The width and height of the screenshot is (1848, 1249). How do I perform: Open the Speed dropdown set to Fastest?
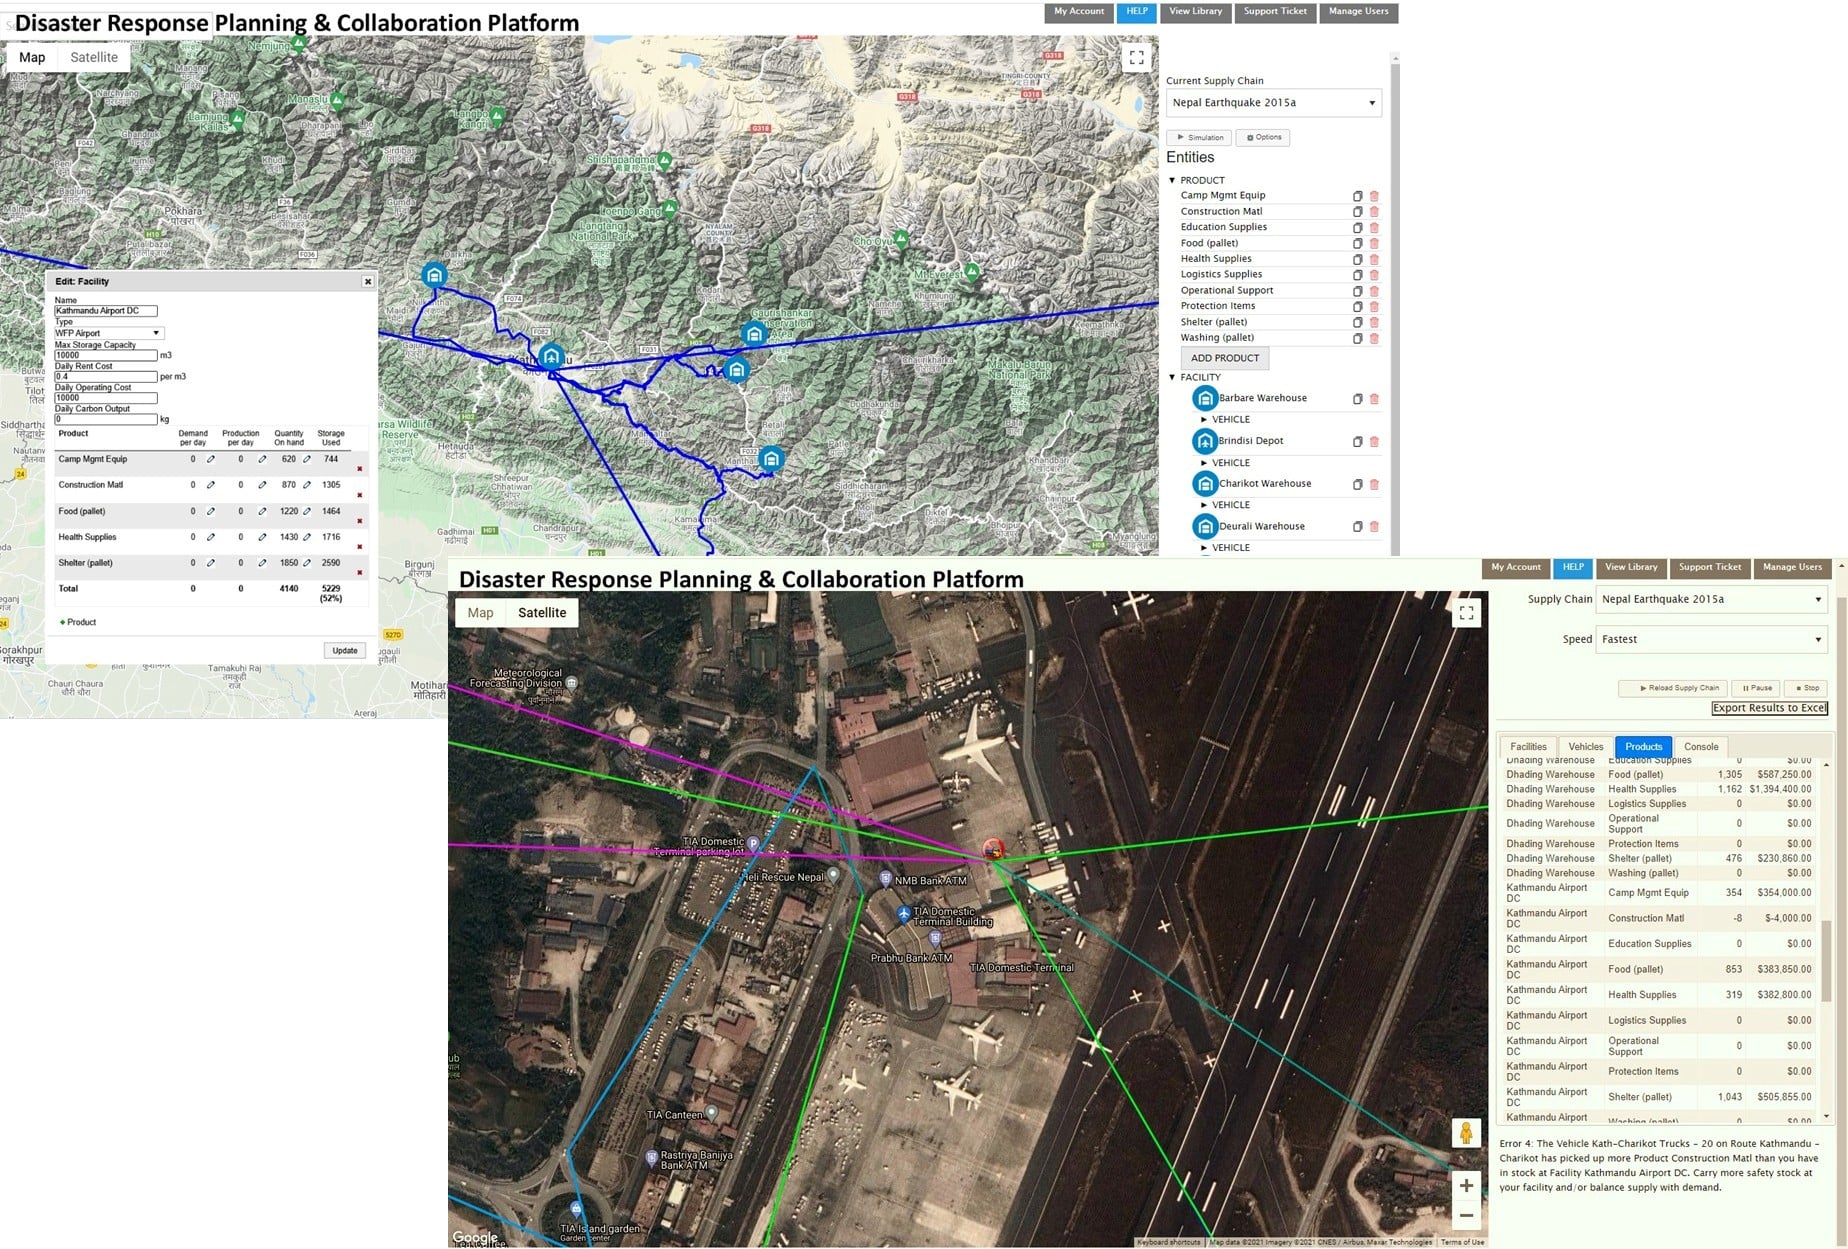[1712, 640]
